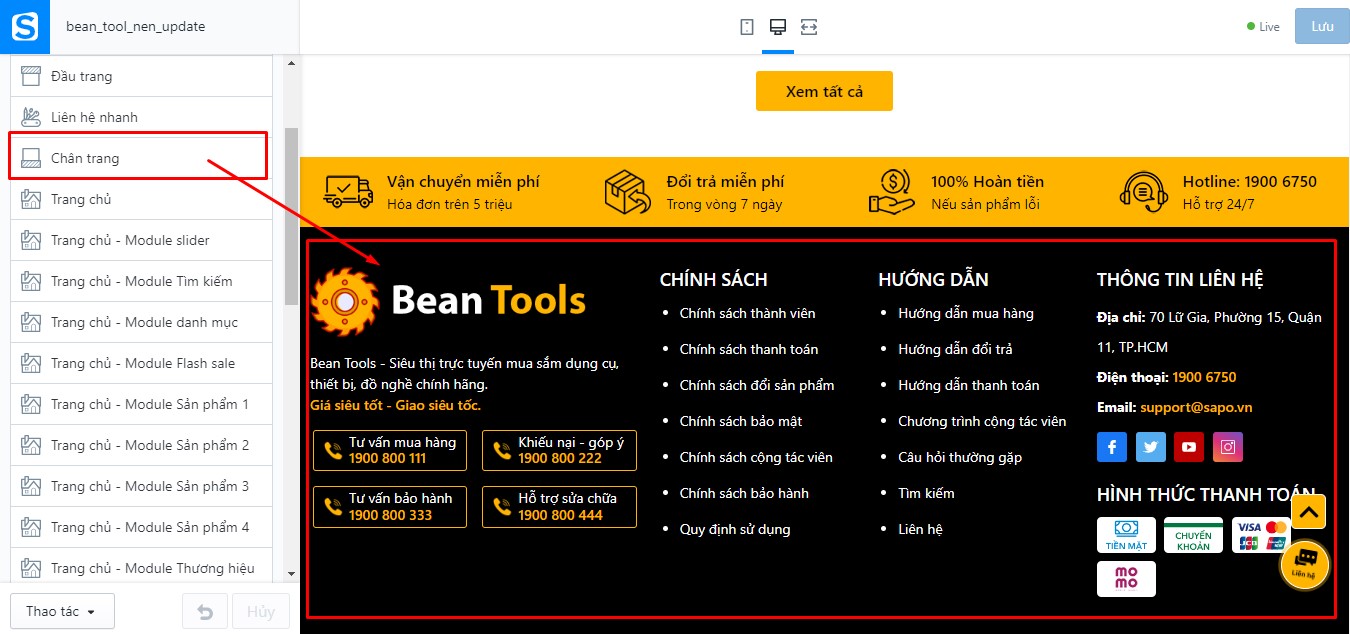The image size is (1350, 634).
Task: Open Trang chủ - Module slider
Action: pos(141,240)
